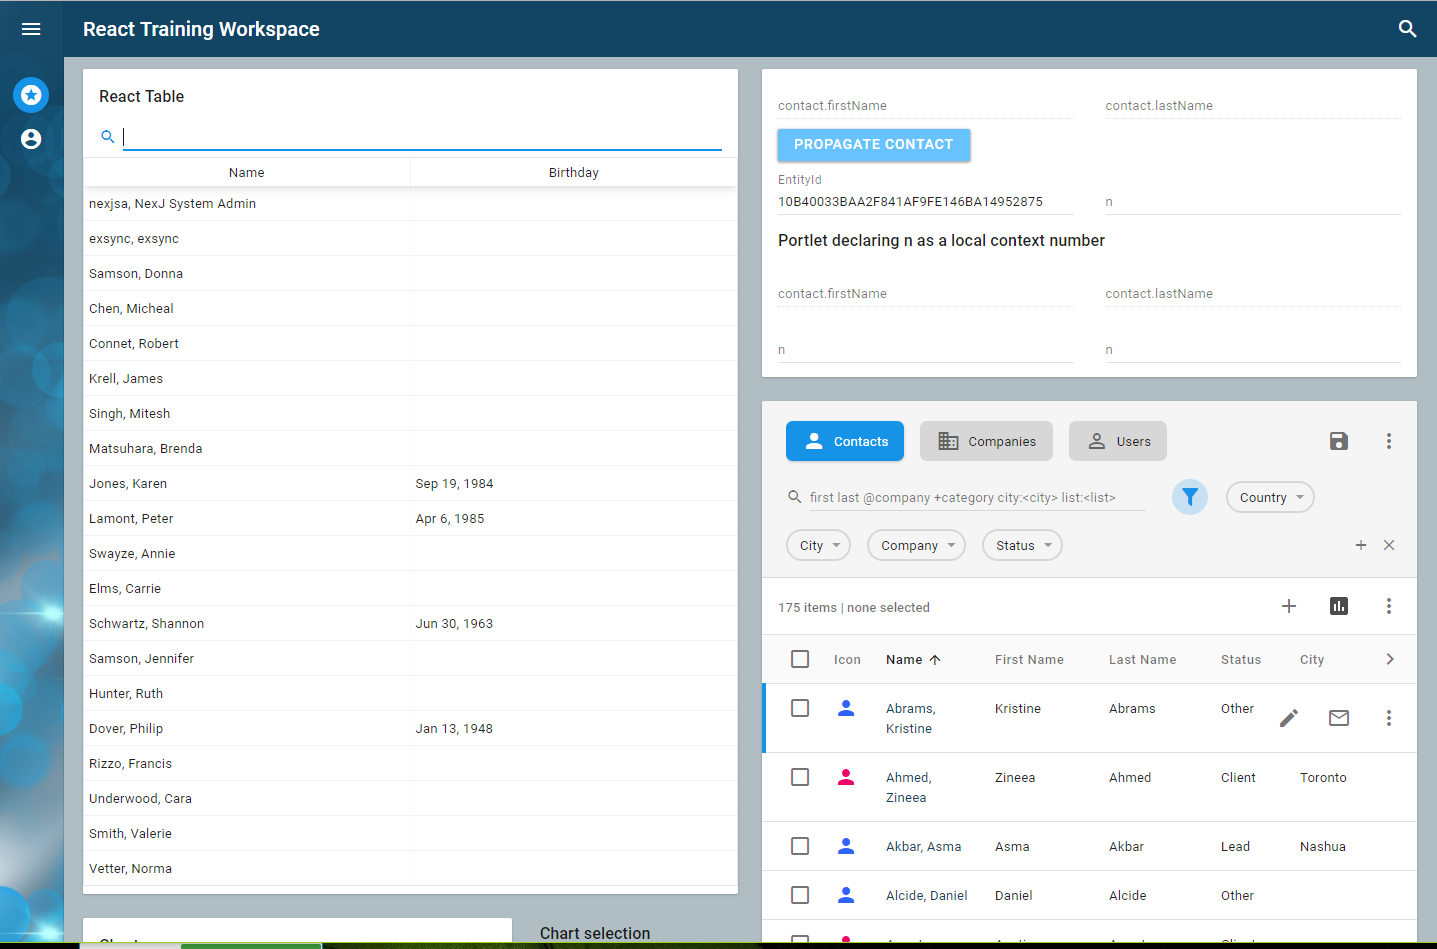Viewport: 1437px width, 949px height.
Task: Open the user profile icon in the sidebar
Action: pos(30,139)
